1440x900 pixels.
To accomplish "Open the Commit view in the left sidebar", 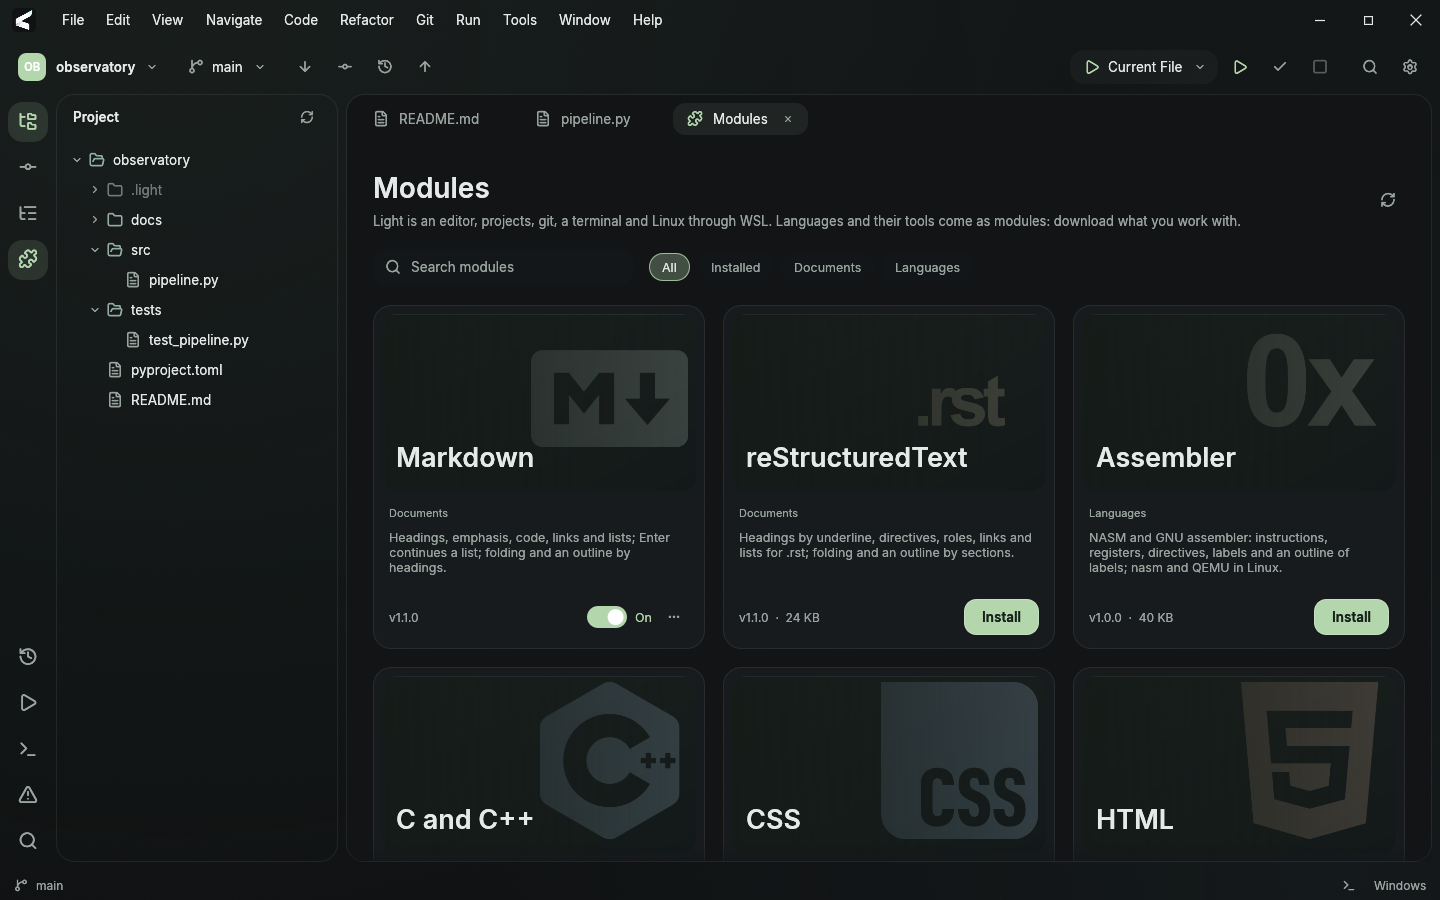I will coord(28,167).
